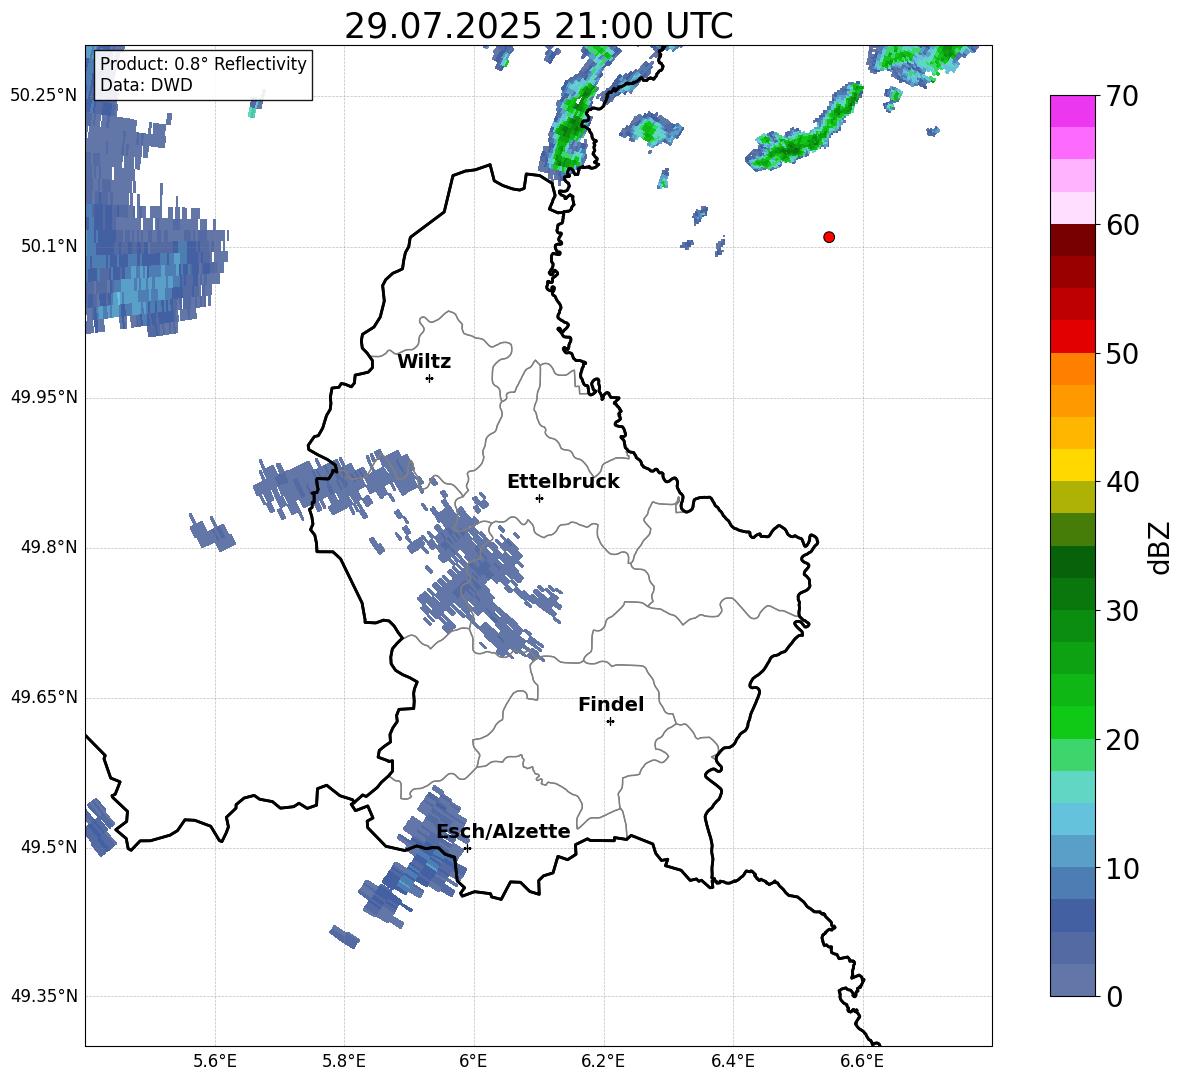Screen dimensions: 1184x1081
Task: Click the 6.4°E longitude label
Action: [x=732, y=1061]
